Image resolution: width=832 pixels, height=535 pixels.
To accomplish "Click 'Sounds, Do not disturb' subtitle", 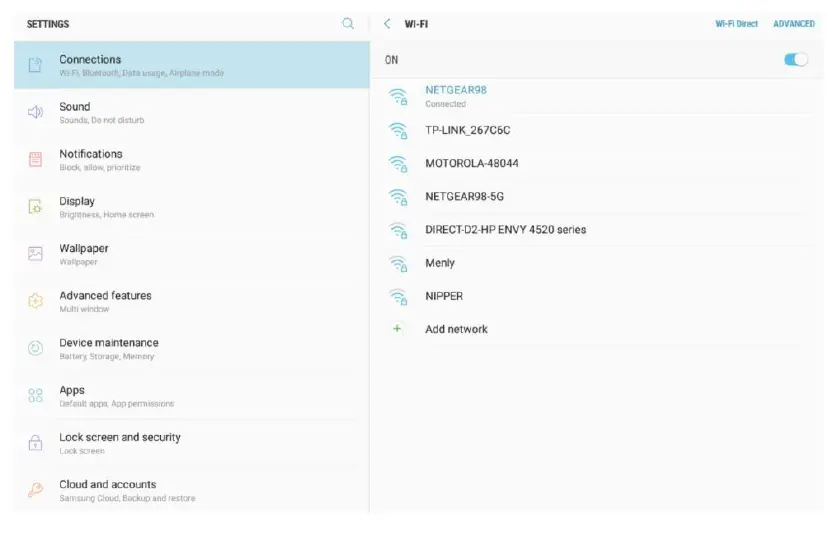I will click(101, 120).
